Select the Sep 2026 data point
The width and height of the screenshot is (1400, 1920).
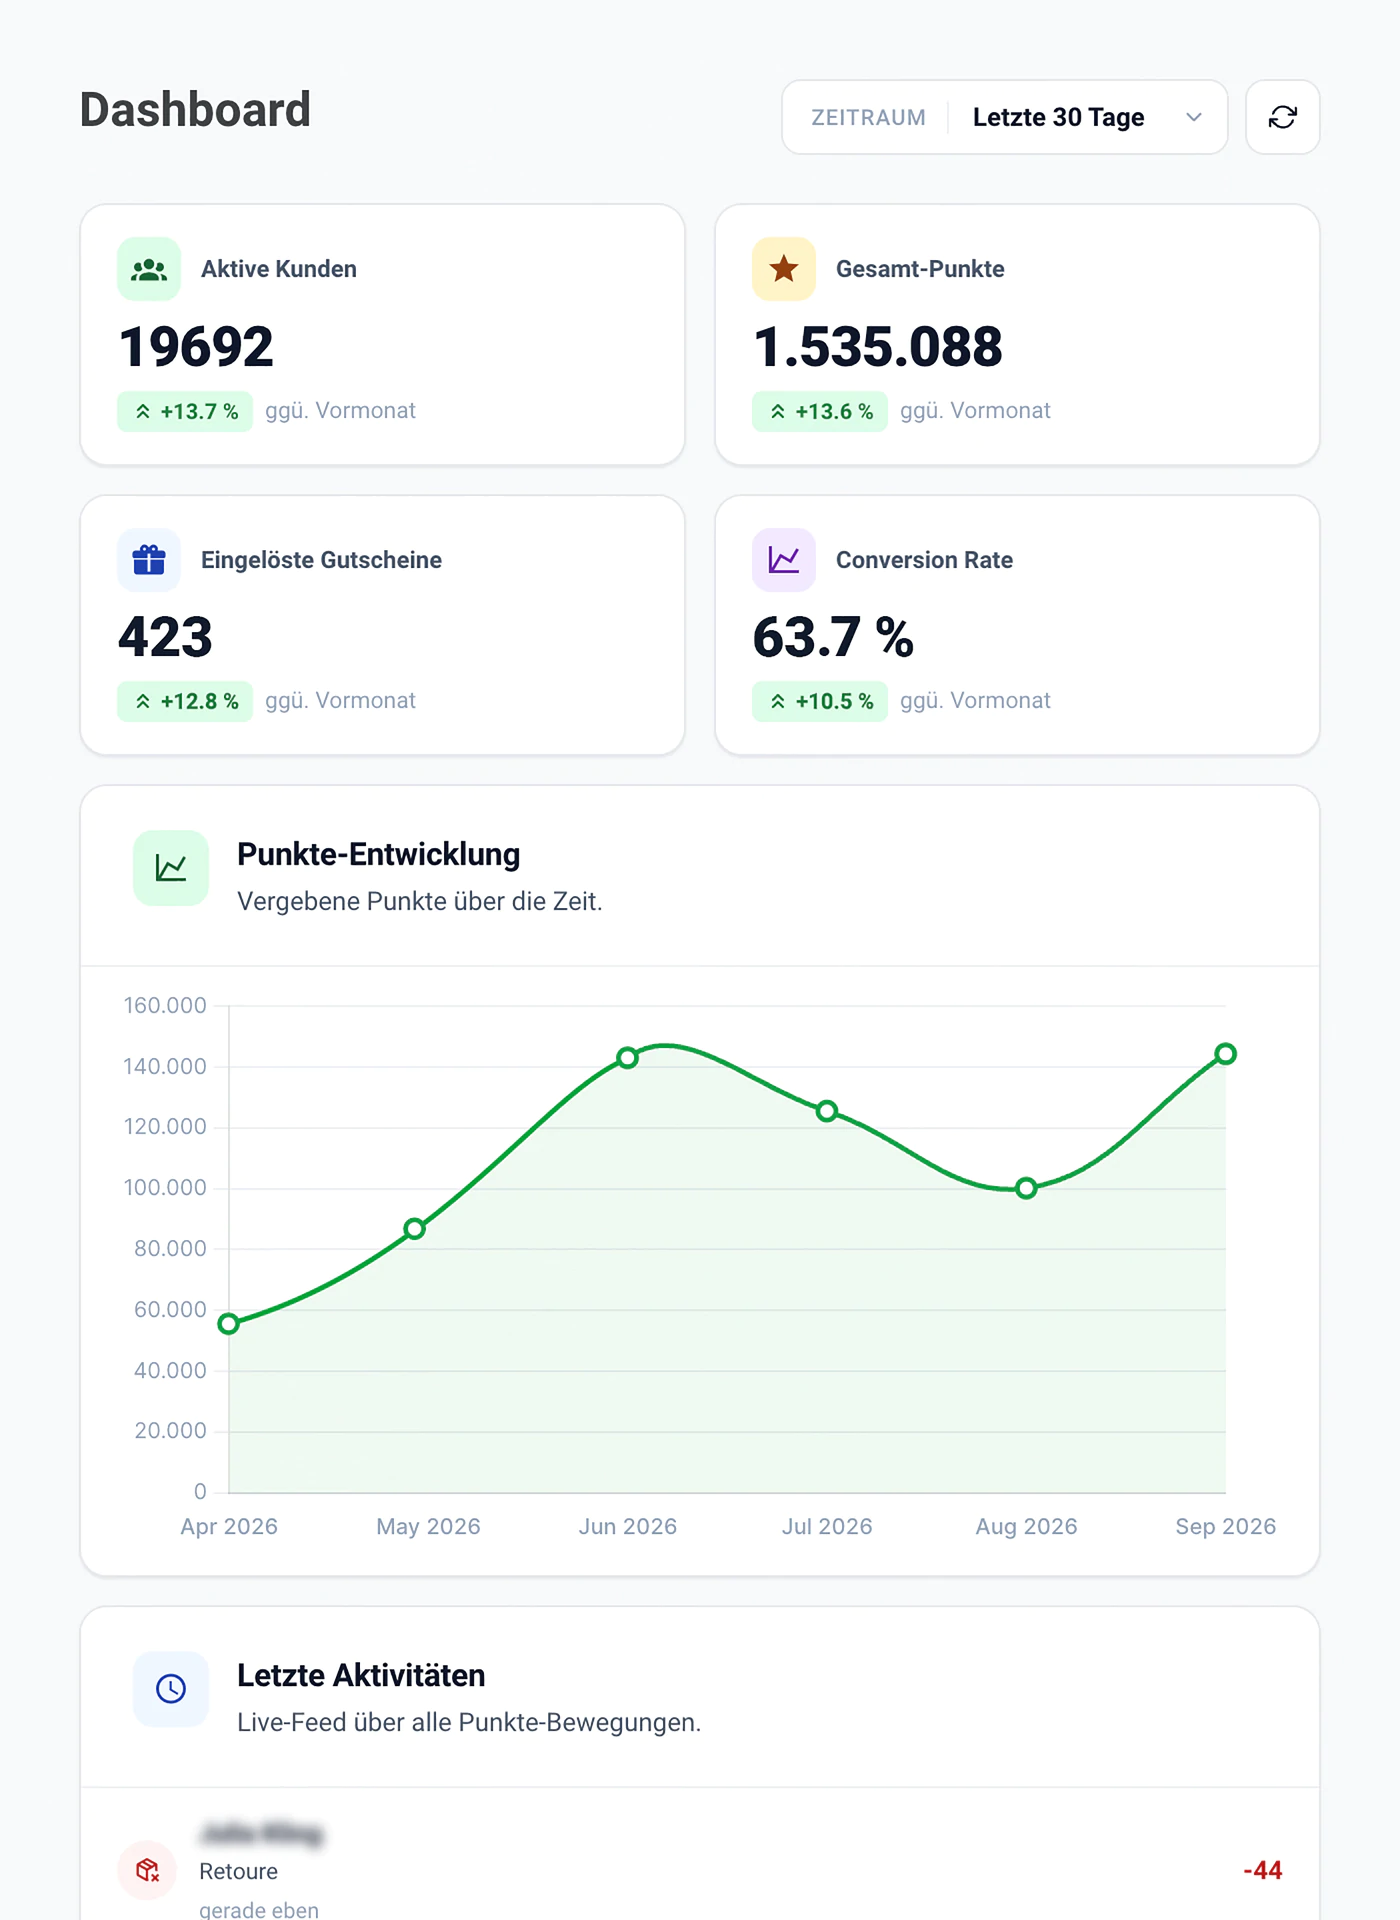1226,1054
